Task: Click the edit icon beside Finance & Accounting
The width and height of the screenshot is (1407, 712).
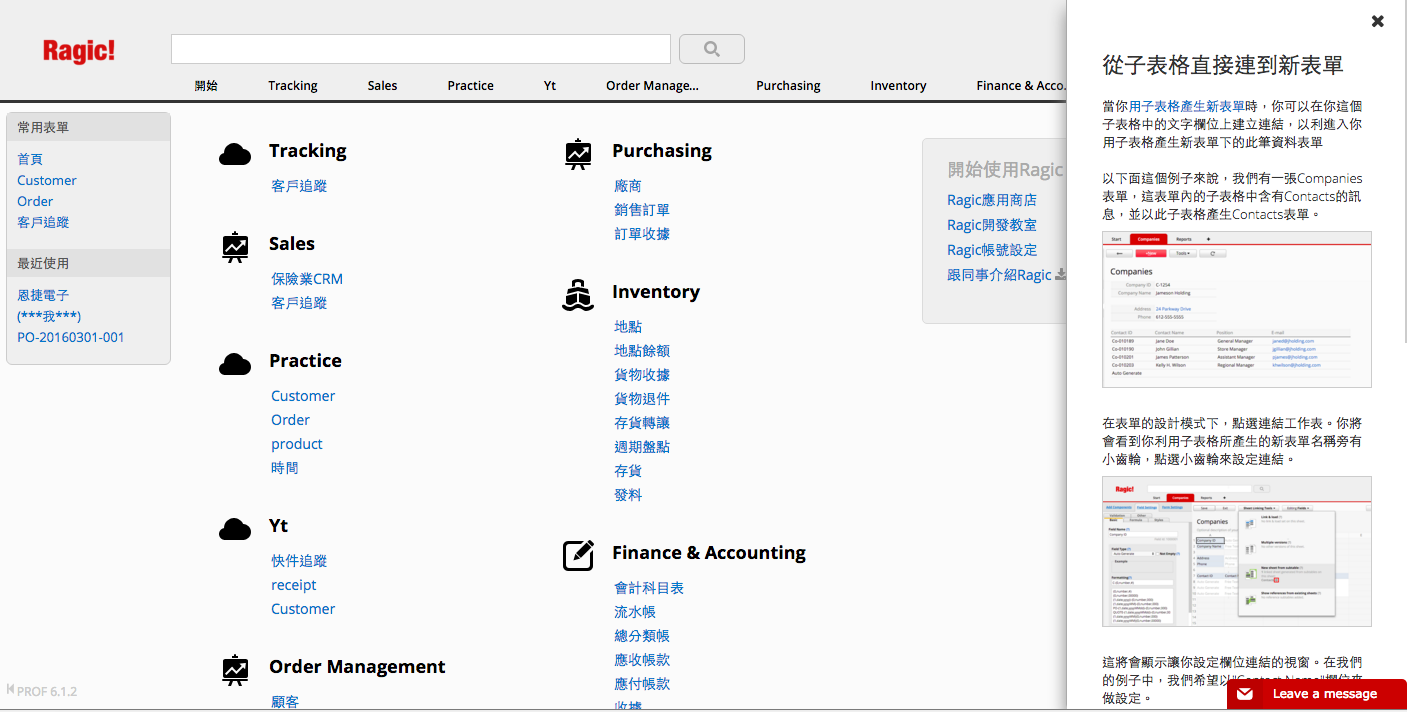Action: pyautogui.click(x=578, y=556)
